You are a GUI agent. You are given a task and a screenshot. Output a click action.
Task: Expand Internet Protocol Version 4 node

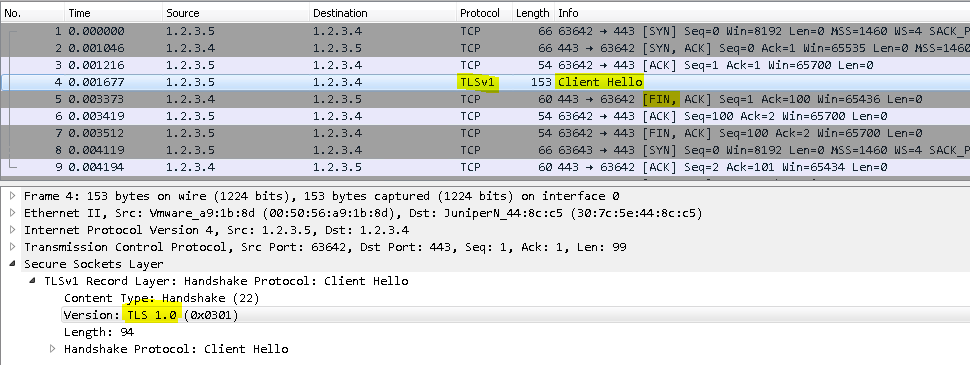13,230
